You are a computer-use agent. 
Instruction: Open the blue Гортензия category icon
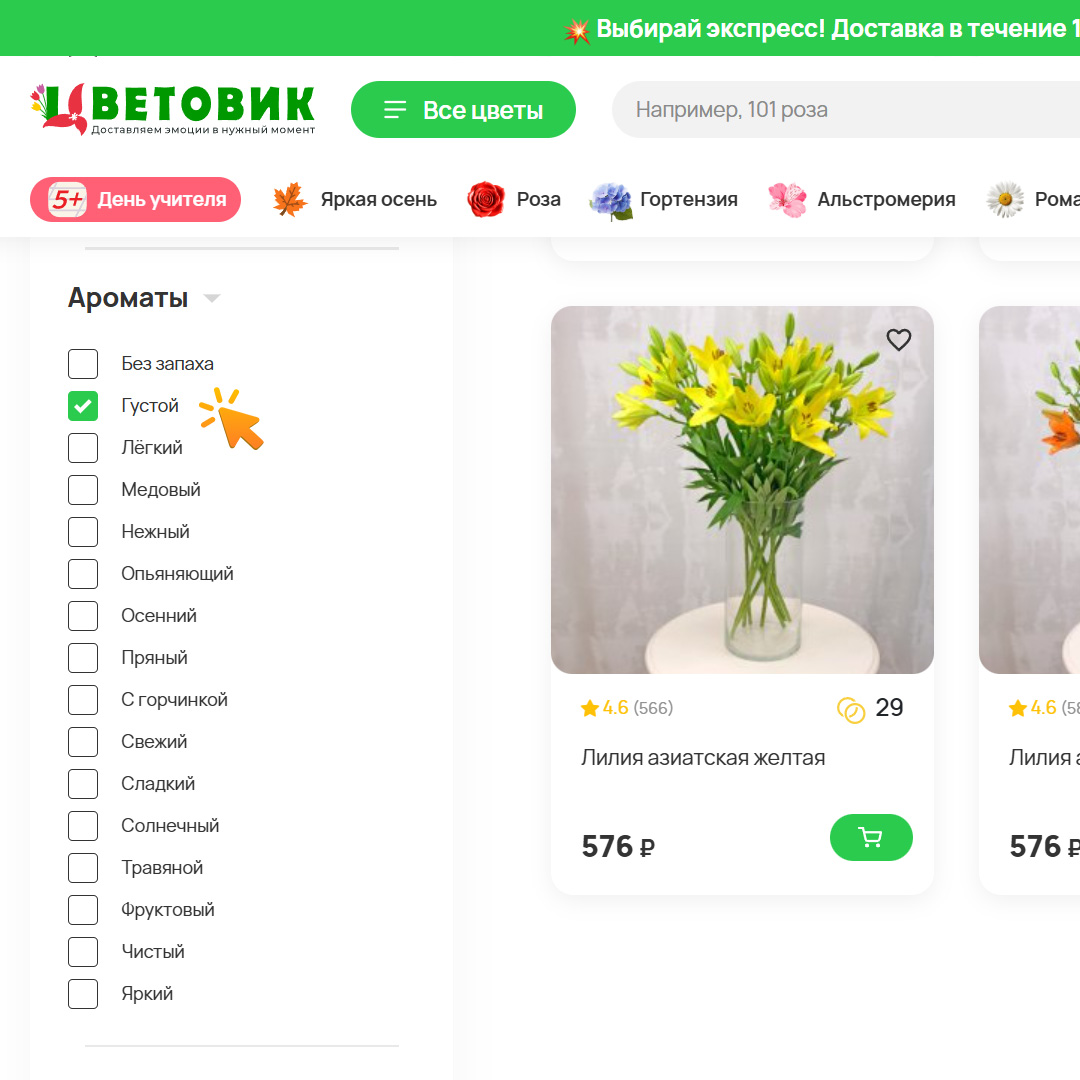click(x=611, y=200)
